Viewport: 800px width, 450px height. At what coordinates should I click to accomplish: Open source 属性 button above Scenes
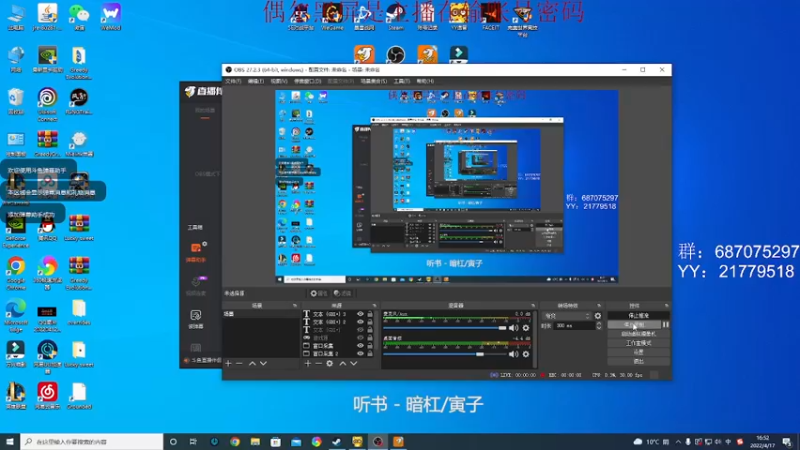(319, 293)
